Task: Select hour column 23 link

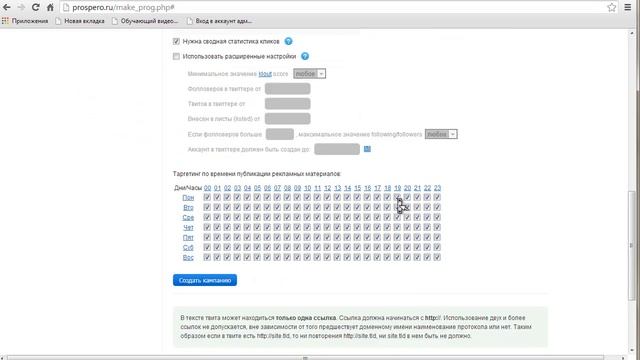Action: 437,188
